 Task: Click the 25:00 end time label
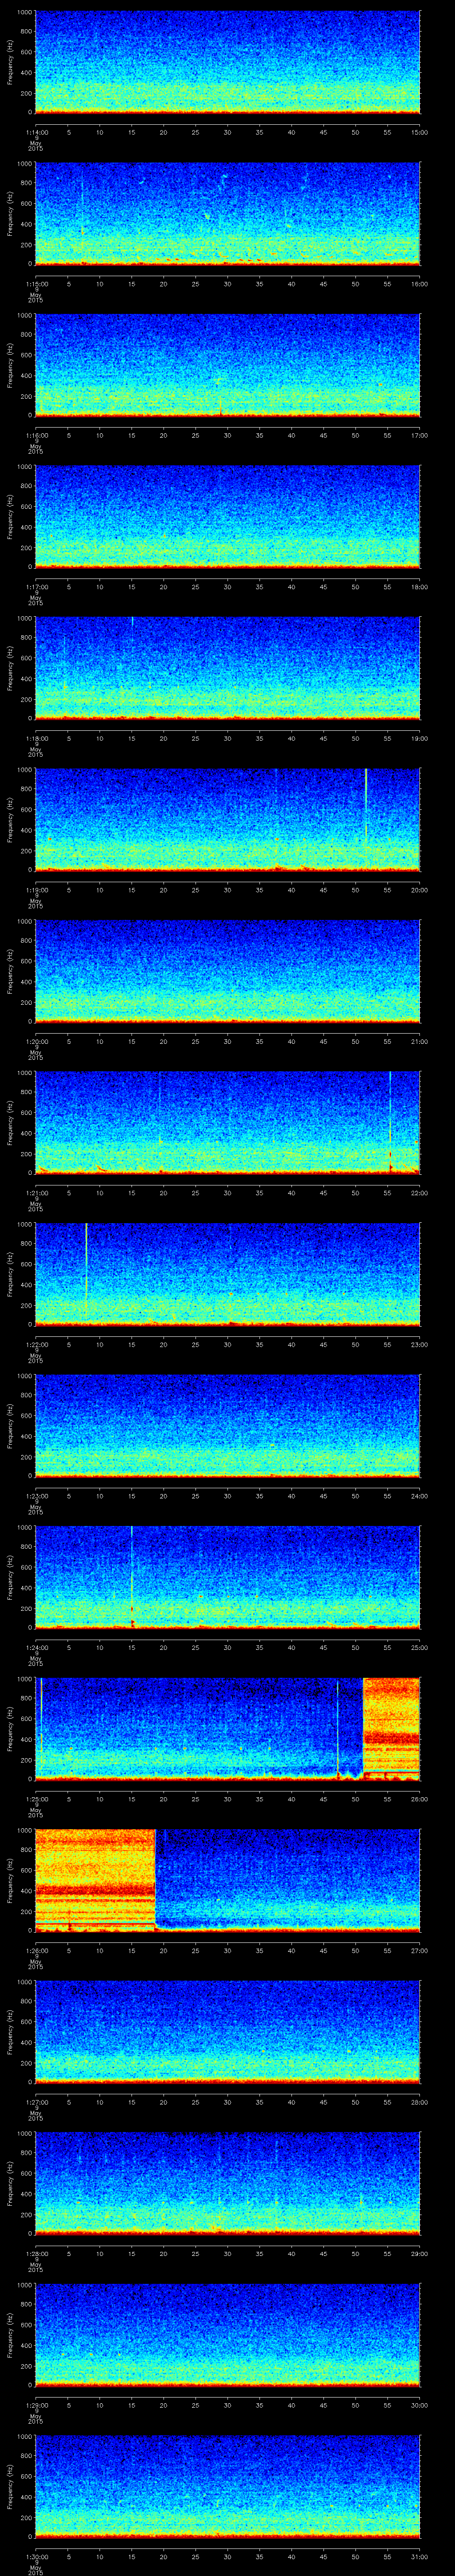point(420,1647)
